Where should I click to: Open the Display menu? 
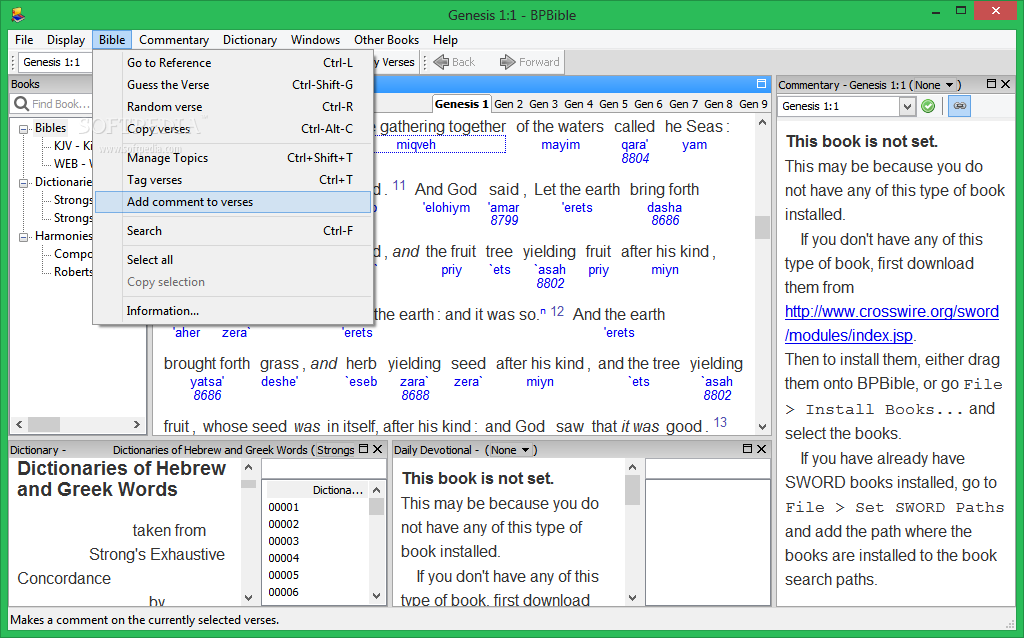coord(66,40)
